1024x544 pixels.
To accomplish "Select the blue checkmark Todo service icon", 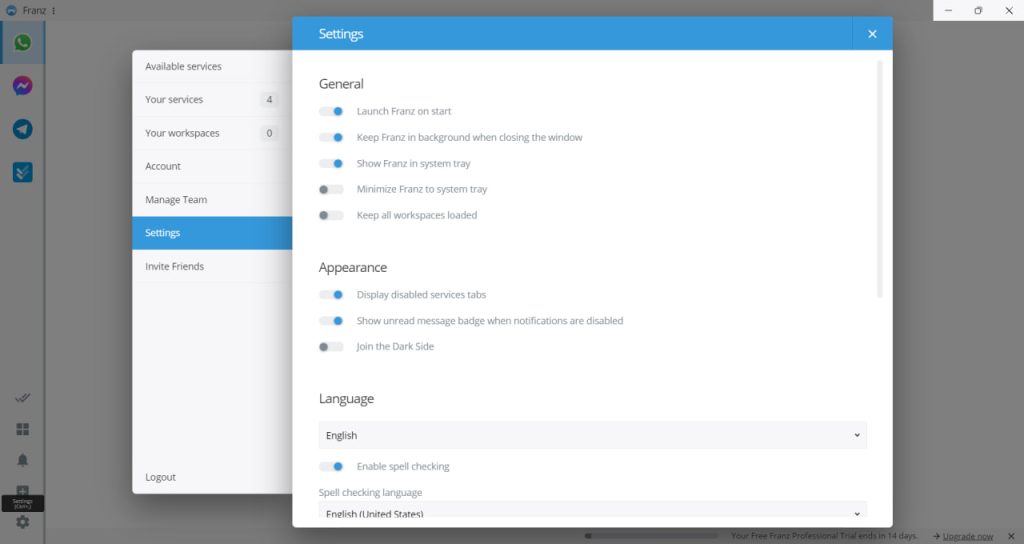I will pyautogui.click(x=22, y=172).
